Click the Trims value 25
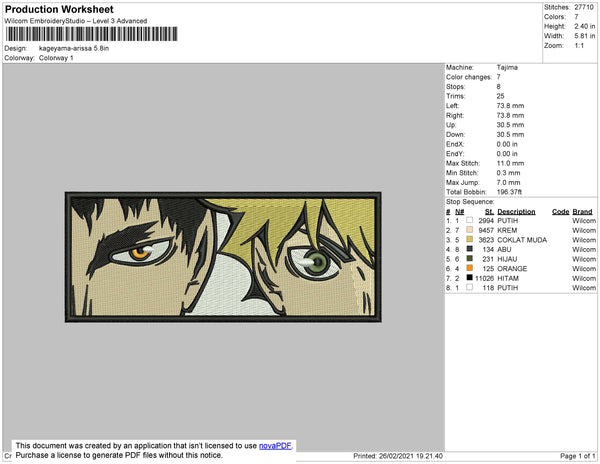Viewport: 600px width, 464px height. click(x=501, y=96)
